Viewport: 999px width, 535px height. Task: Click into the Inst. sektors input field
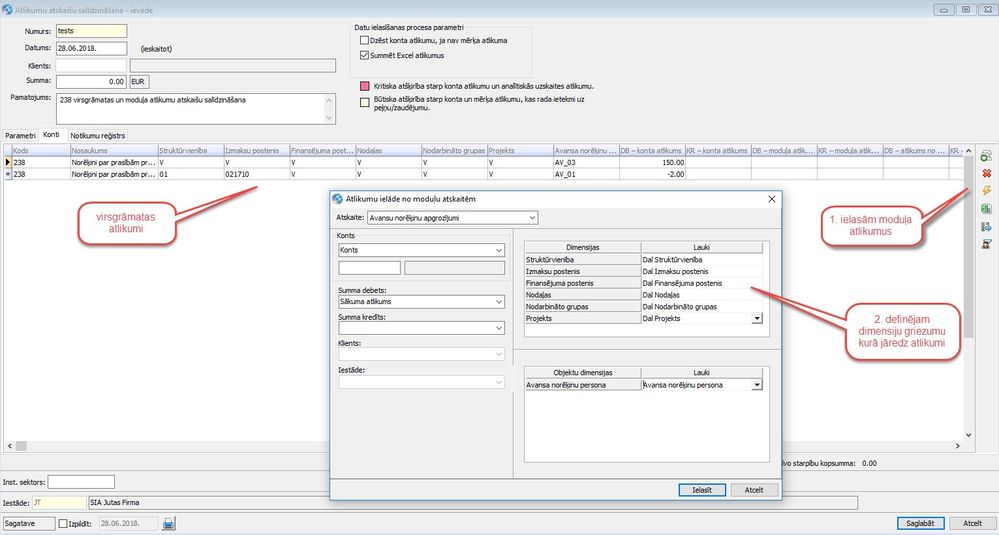(82, 482)
